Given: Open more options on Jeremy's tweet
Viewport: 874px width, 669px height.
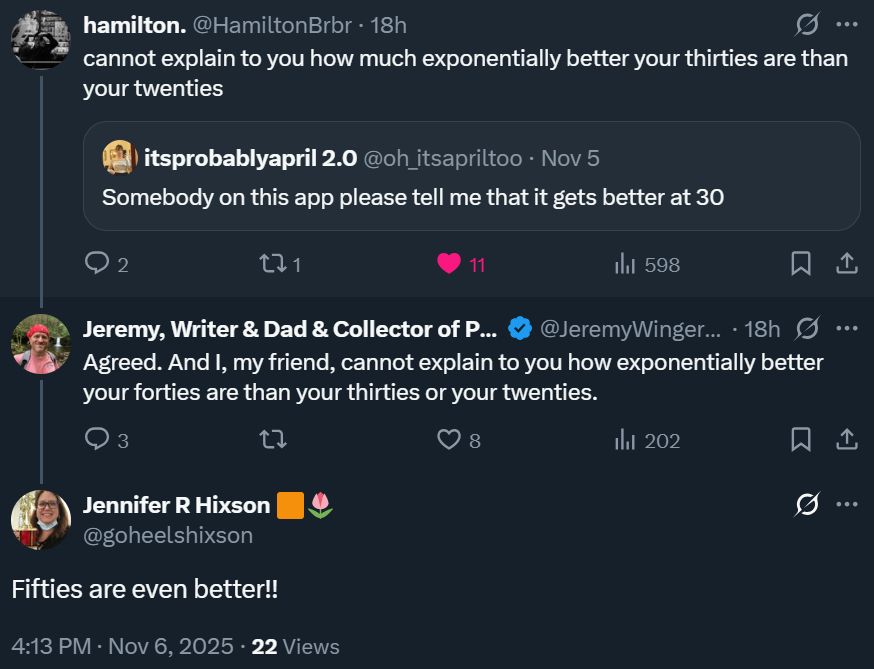Looking at the screenshot, I should pyautogui.click(x=846, y=328).
